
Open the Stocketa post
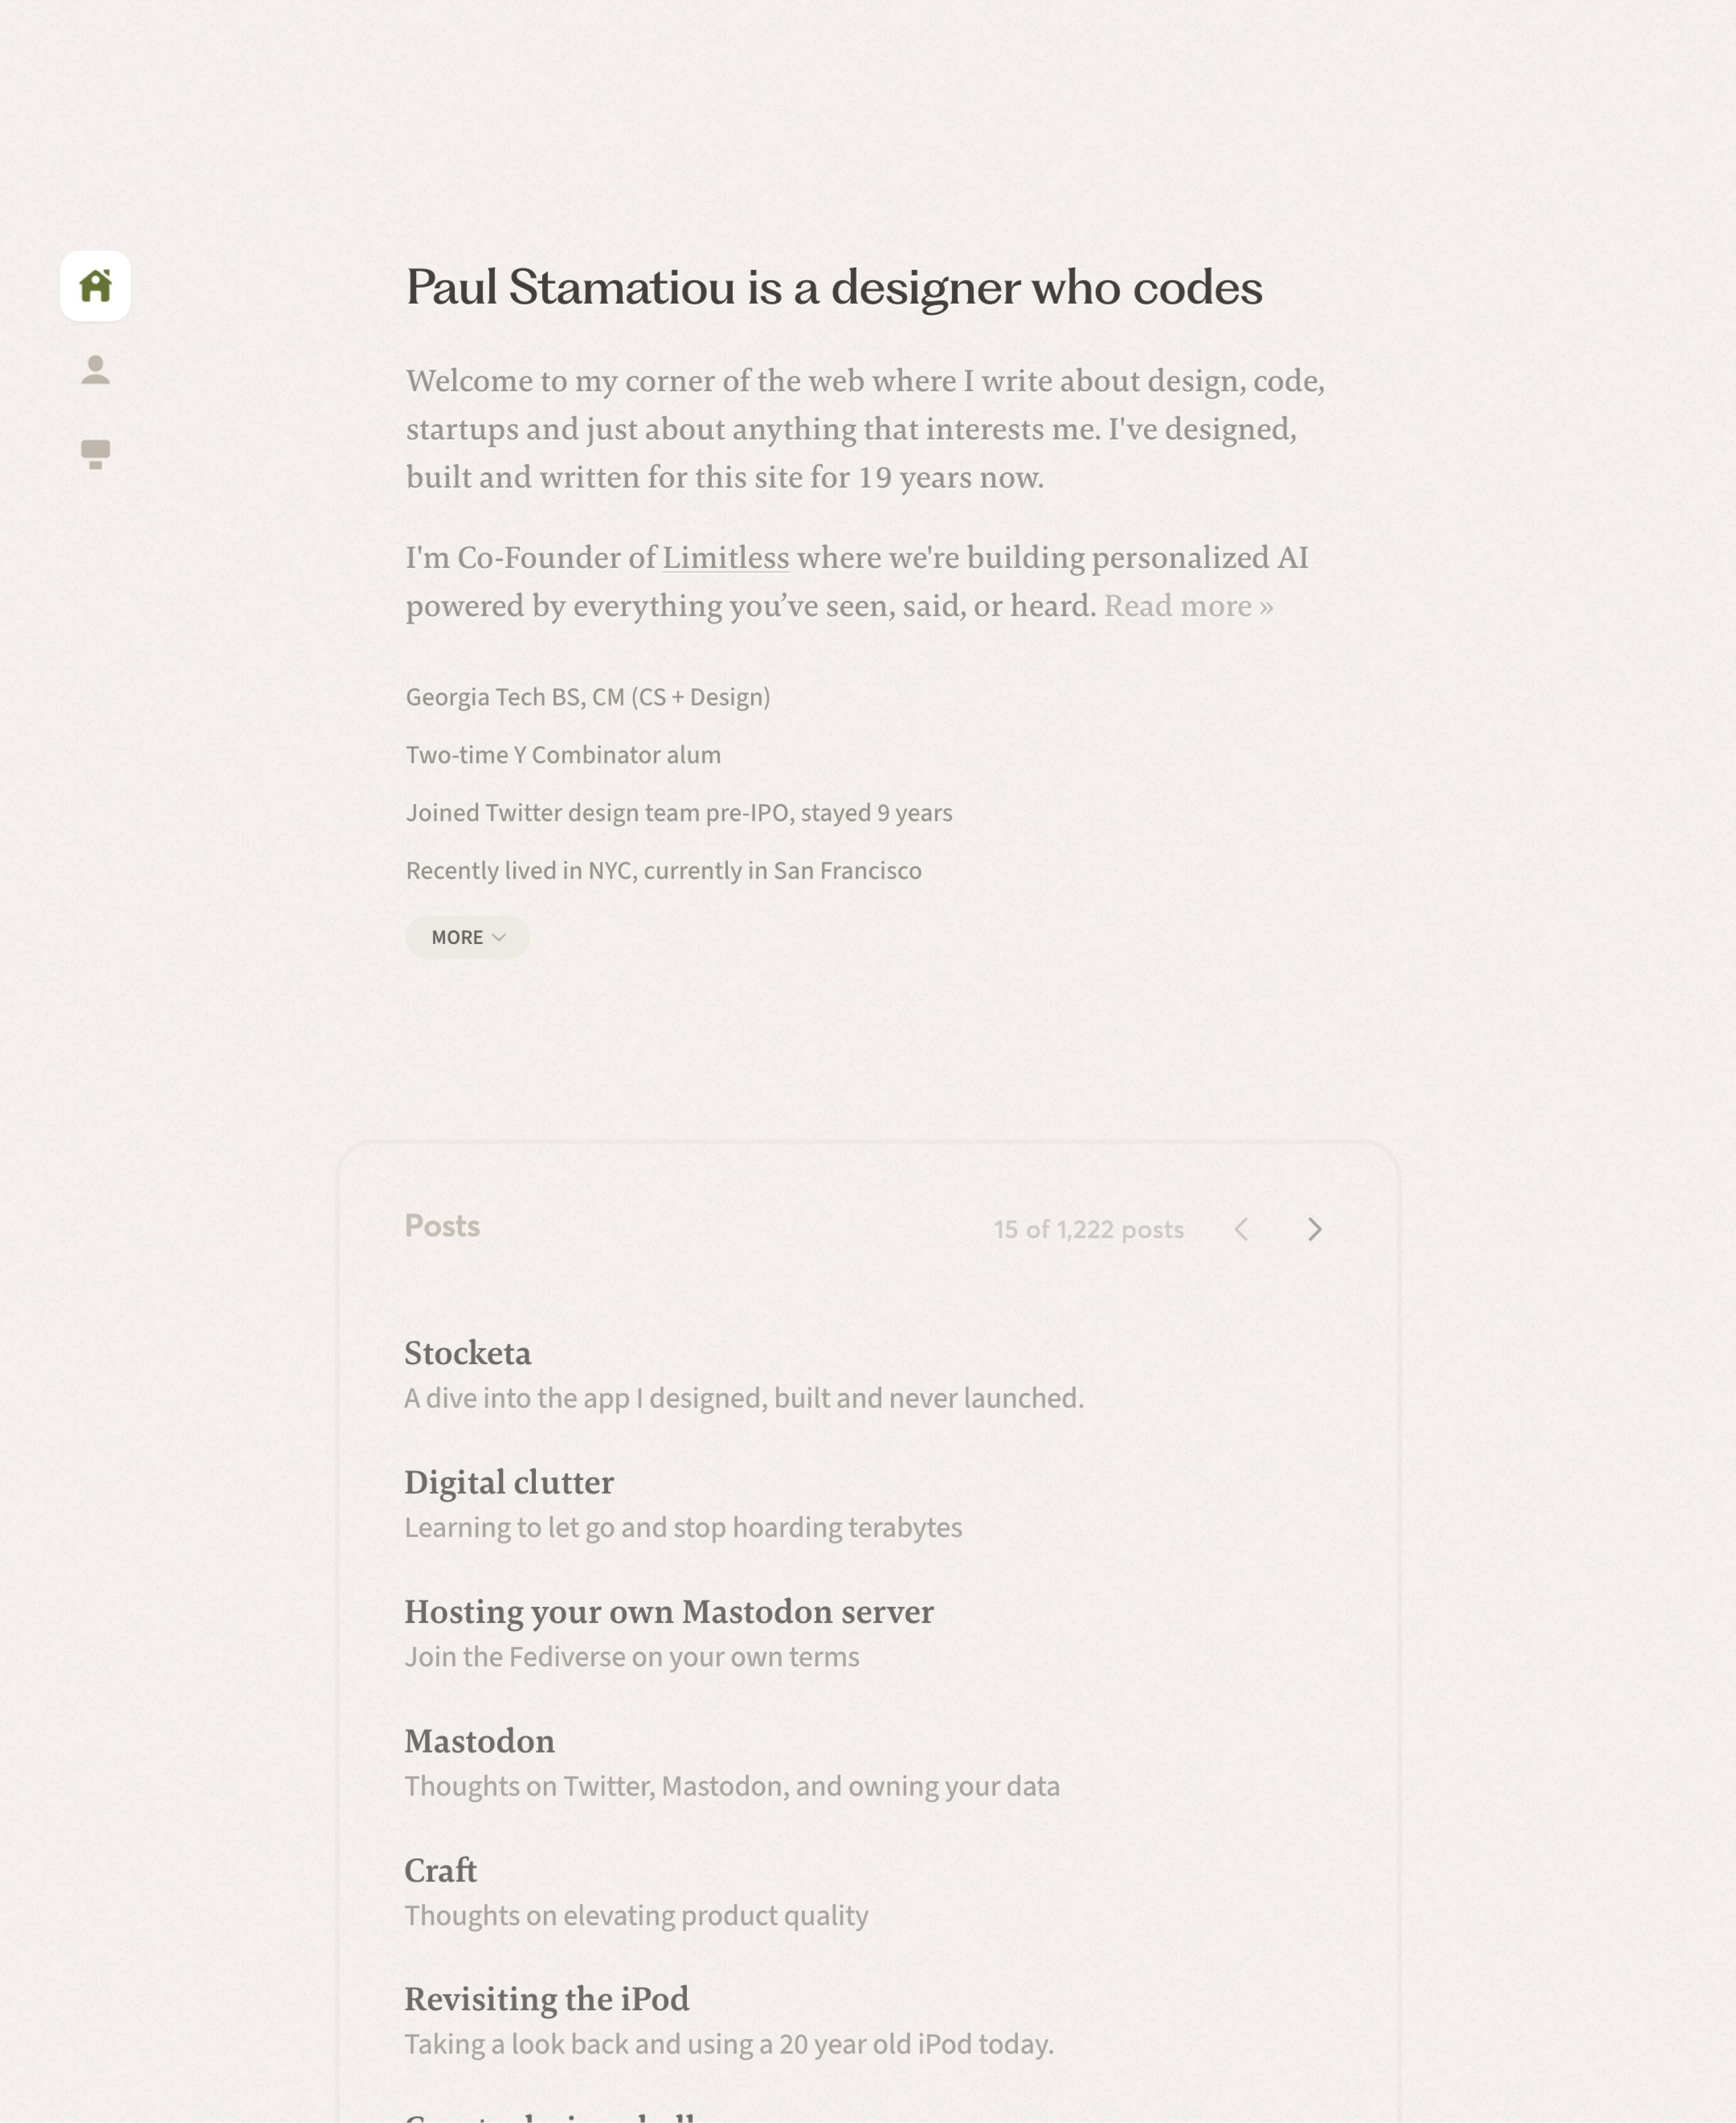click(x=467, y=1353)
